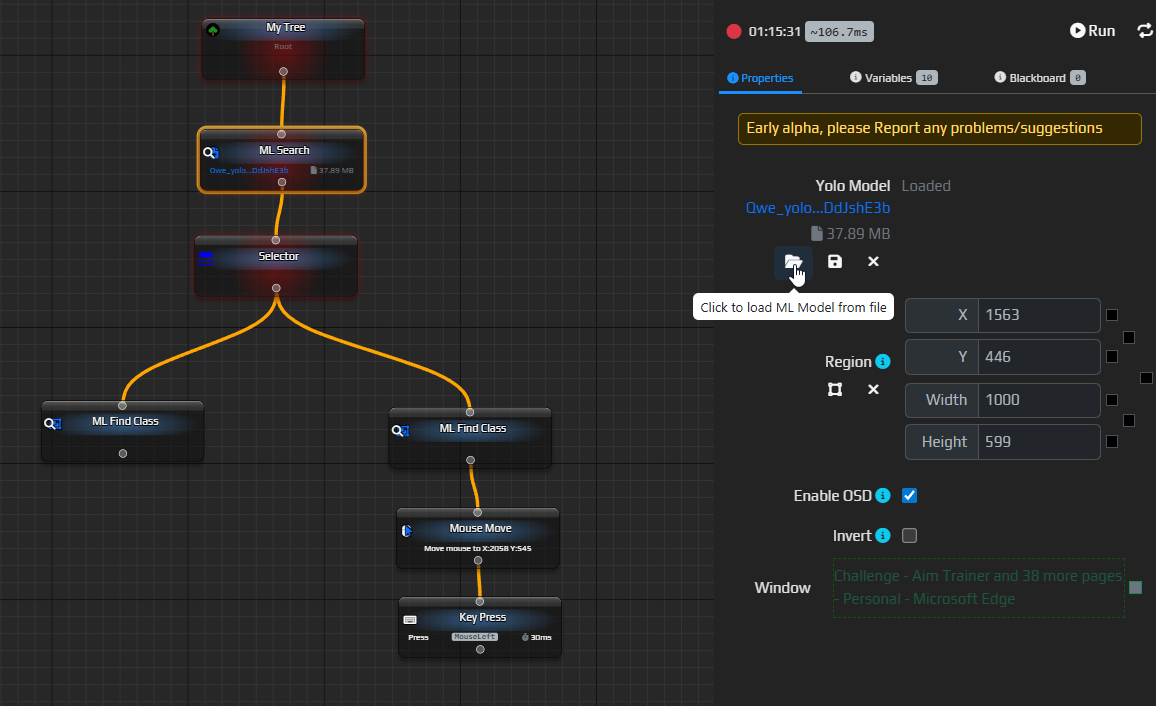Click the file icon next to 37.89 MB in properties
Viewport: 1156px width, 706px height.
816,234
